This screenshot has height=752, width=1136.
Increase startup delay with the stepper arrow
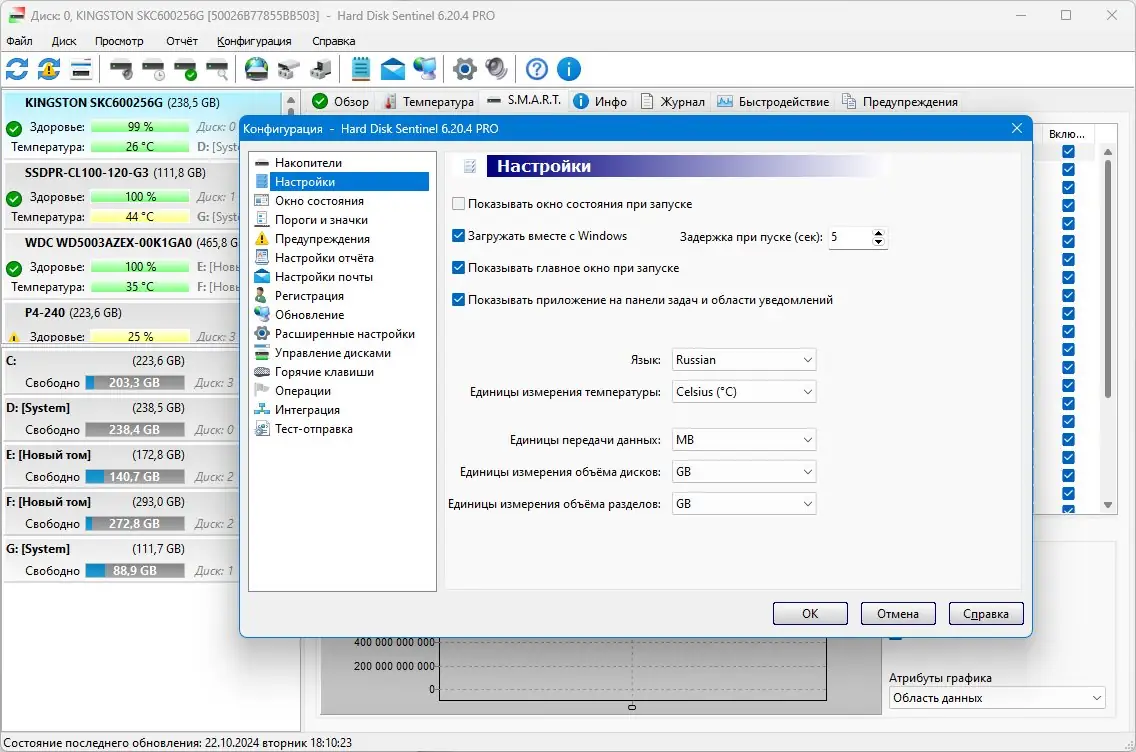878,233
